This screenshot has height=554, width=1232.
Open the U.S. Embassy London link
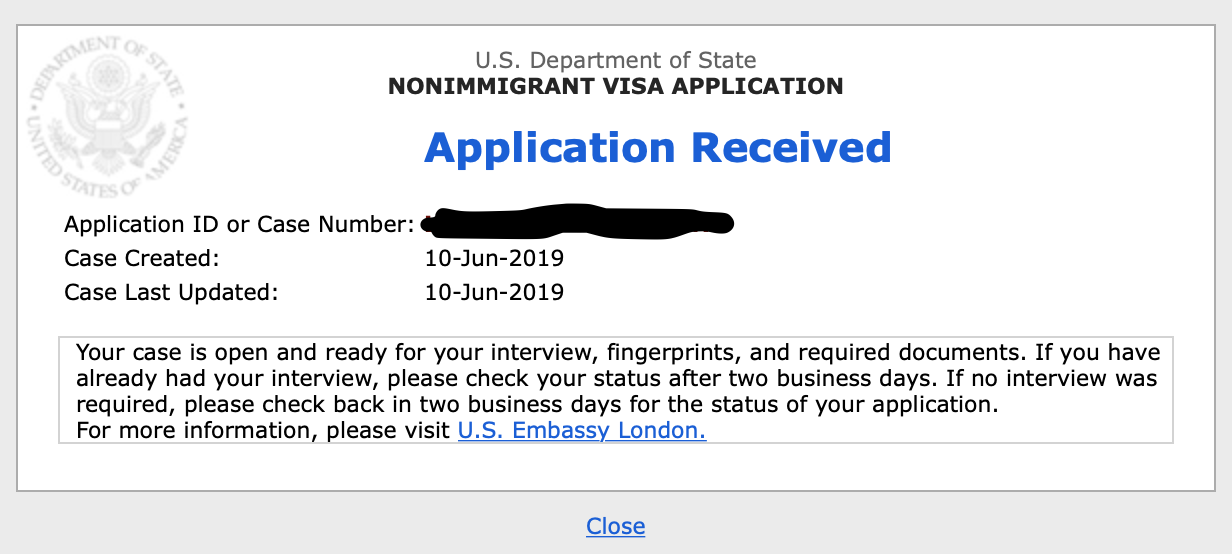[582, 432]
